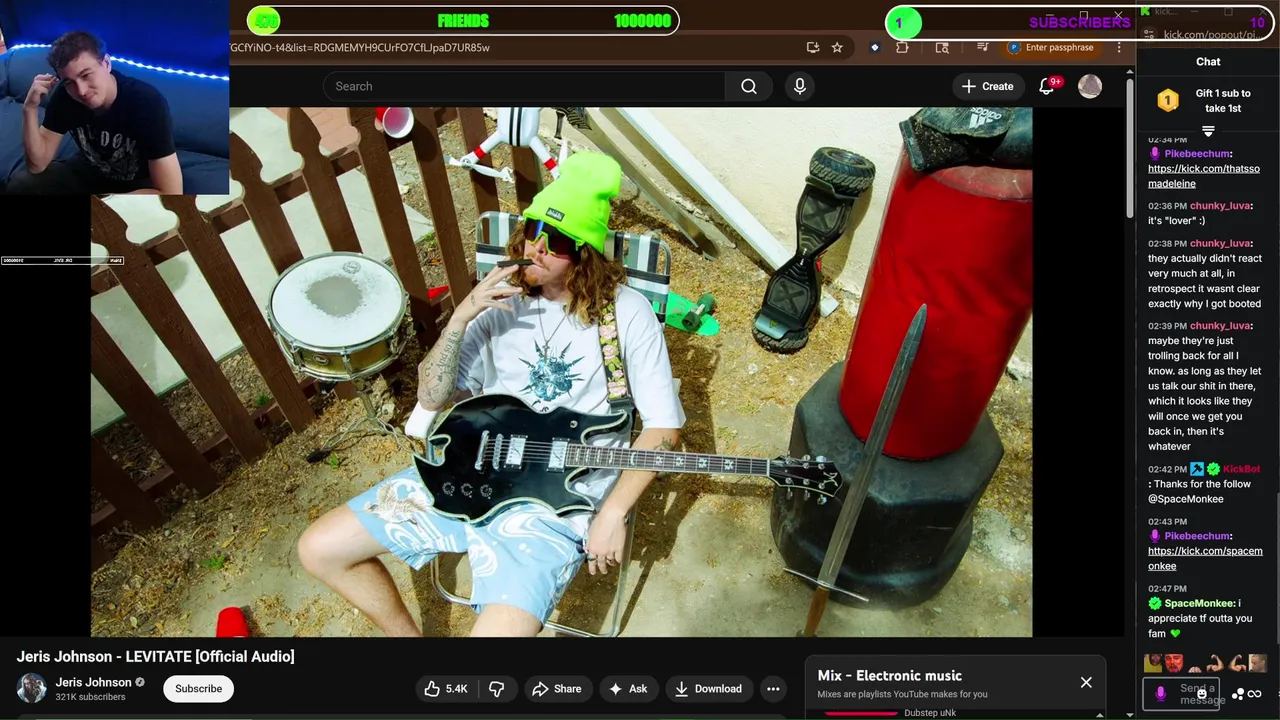Screen dimensions: 1280x720
Task: Click the Enter passphrase profile chip
Action: point(1052,47)
